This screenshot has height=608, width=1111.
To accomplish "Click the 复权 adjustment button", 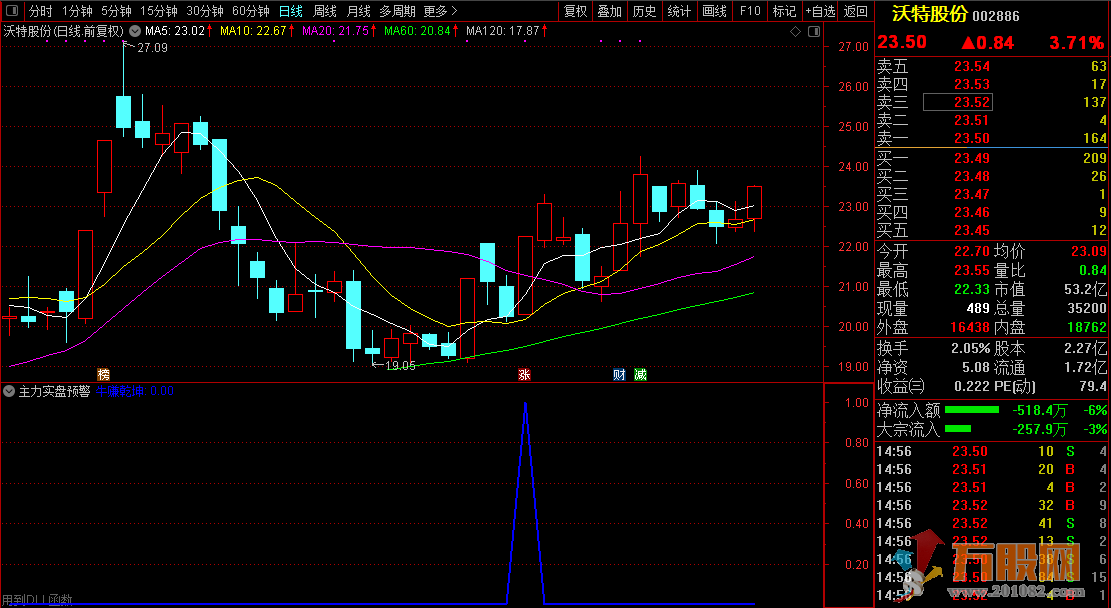I will point(575,11).
